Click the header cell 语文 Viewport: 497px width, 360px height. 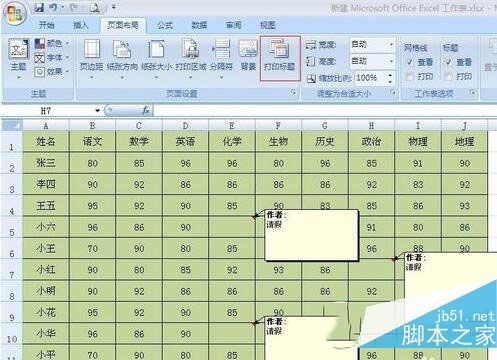92,142
